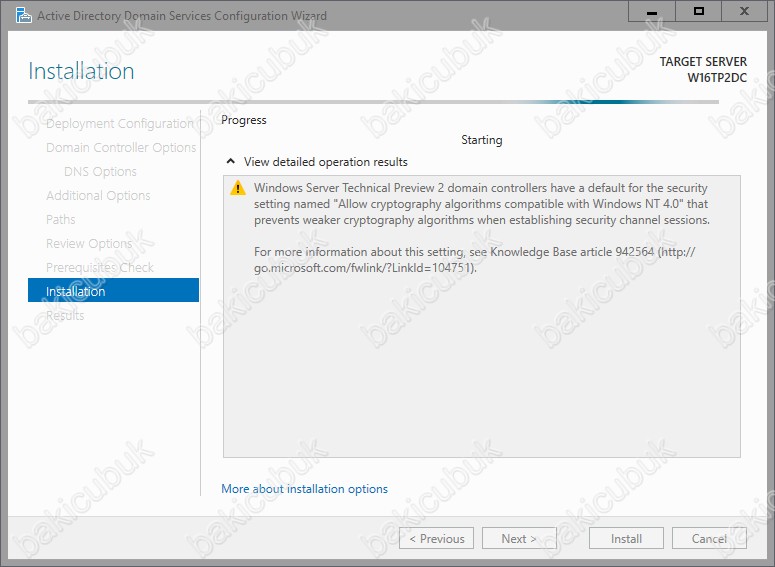Click the W16TP2DC target server name

(x=717, y=78)
